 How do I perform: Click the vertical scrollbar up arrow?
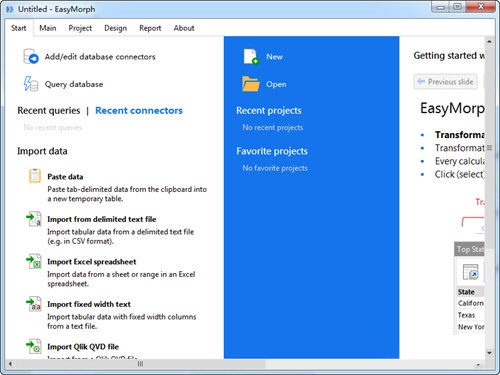[x=489, y=42]
